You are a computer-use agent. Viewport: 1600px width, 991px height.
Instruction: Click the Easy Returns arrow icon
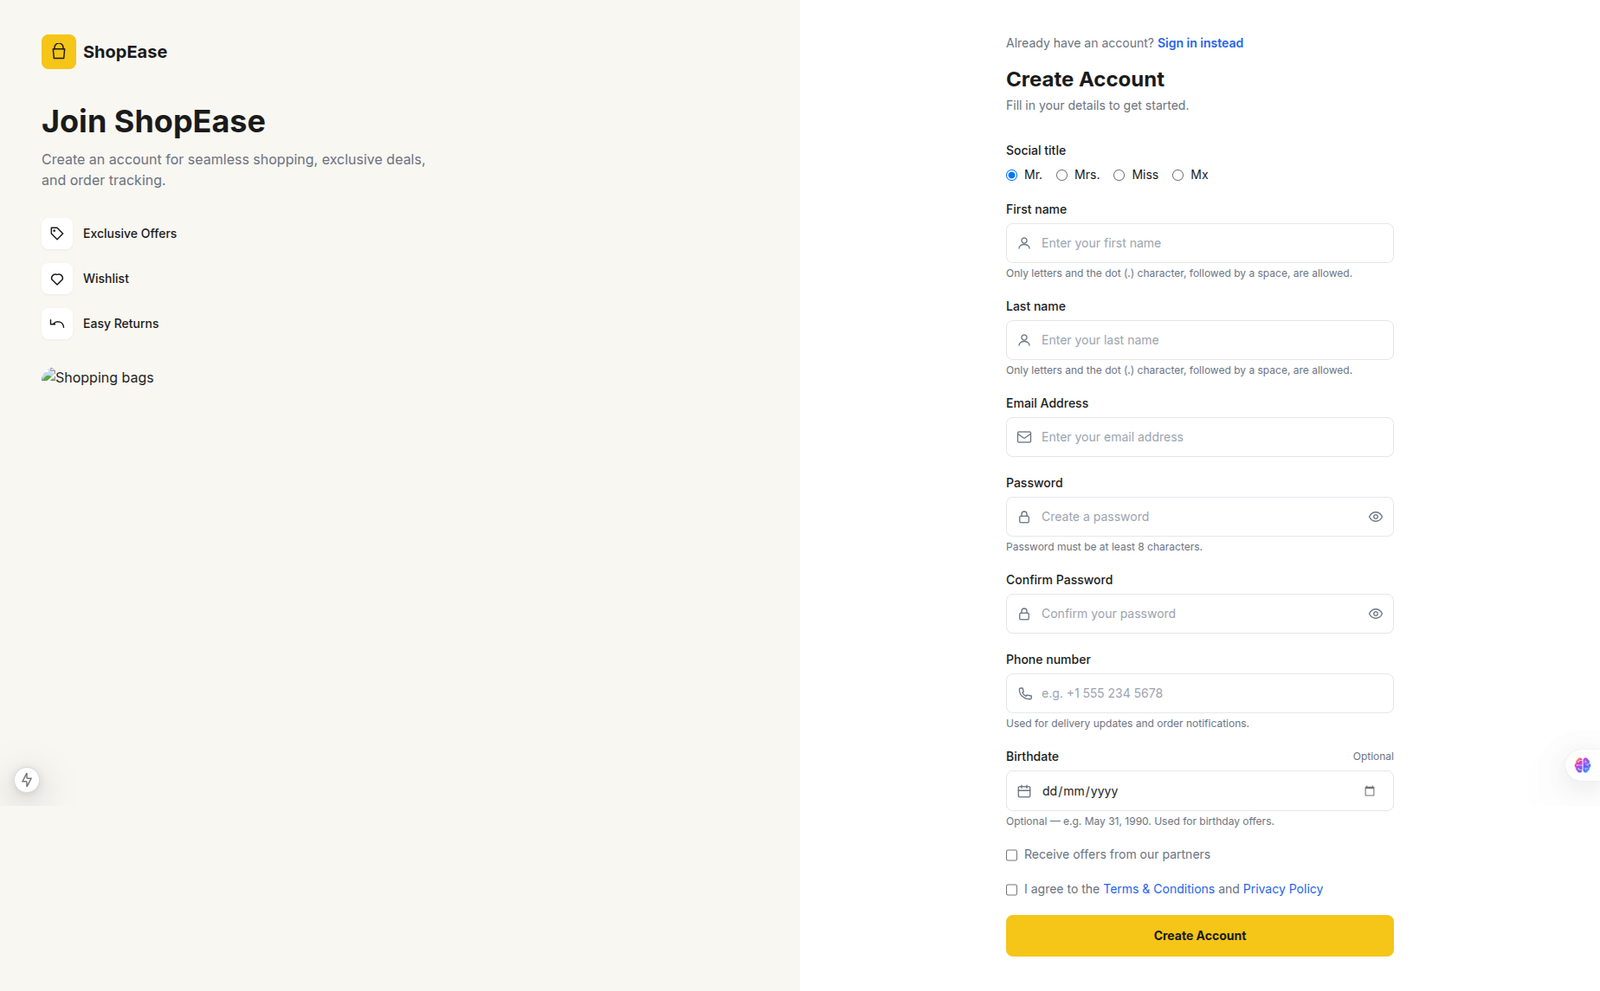click(x=57, y=324)
